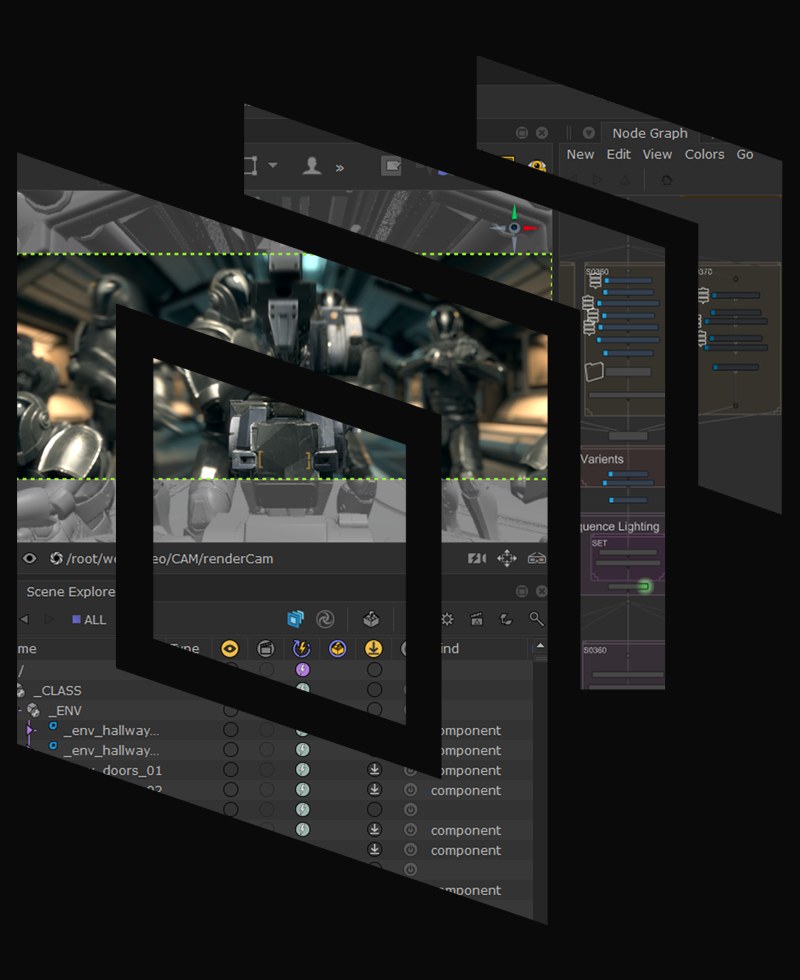
Task: Select the SET group label in Node Graph
Action: click(599, 543)
